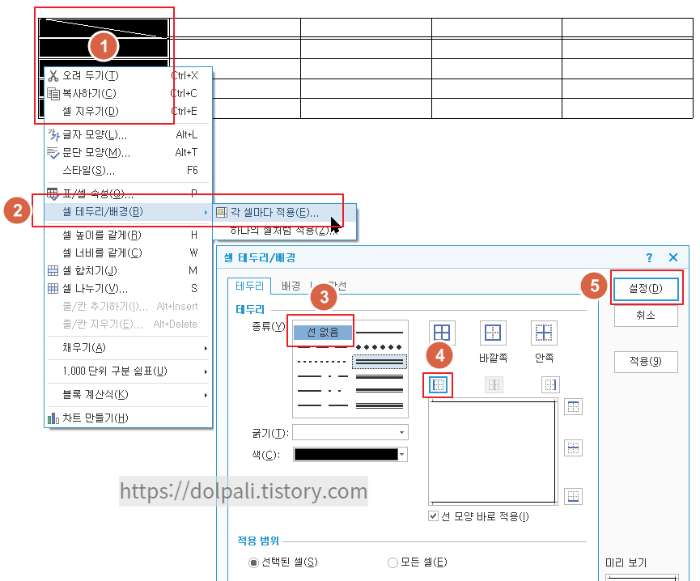Choose 복사하기(C) copy in context menu

coord(128,93)
